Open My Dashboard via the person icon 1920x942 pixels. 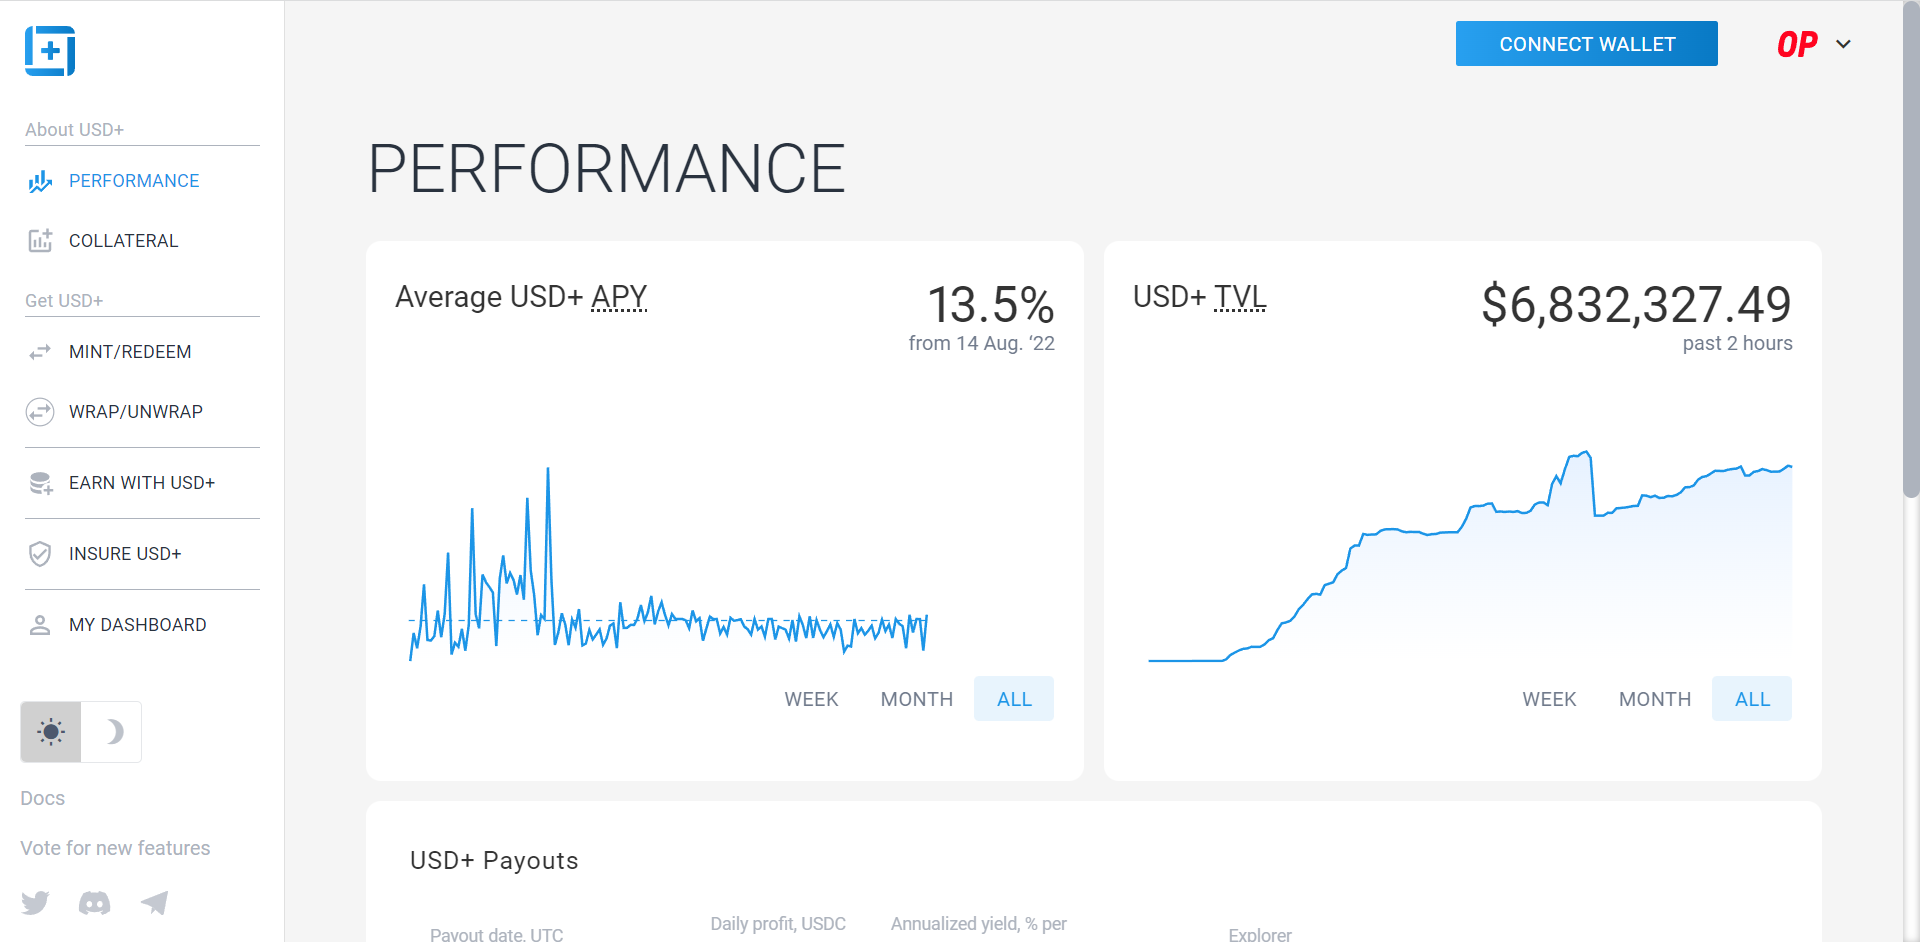[x=39, y=624]
